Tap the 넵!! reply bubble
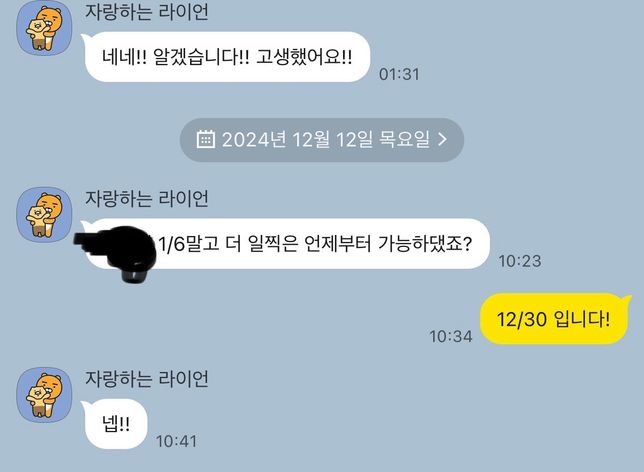 point(115,424)
